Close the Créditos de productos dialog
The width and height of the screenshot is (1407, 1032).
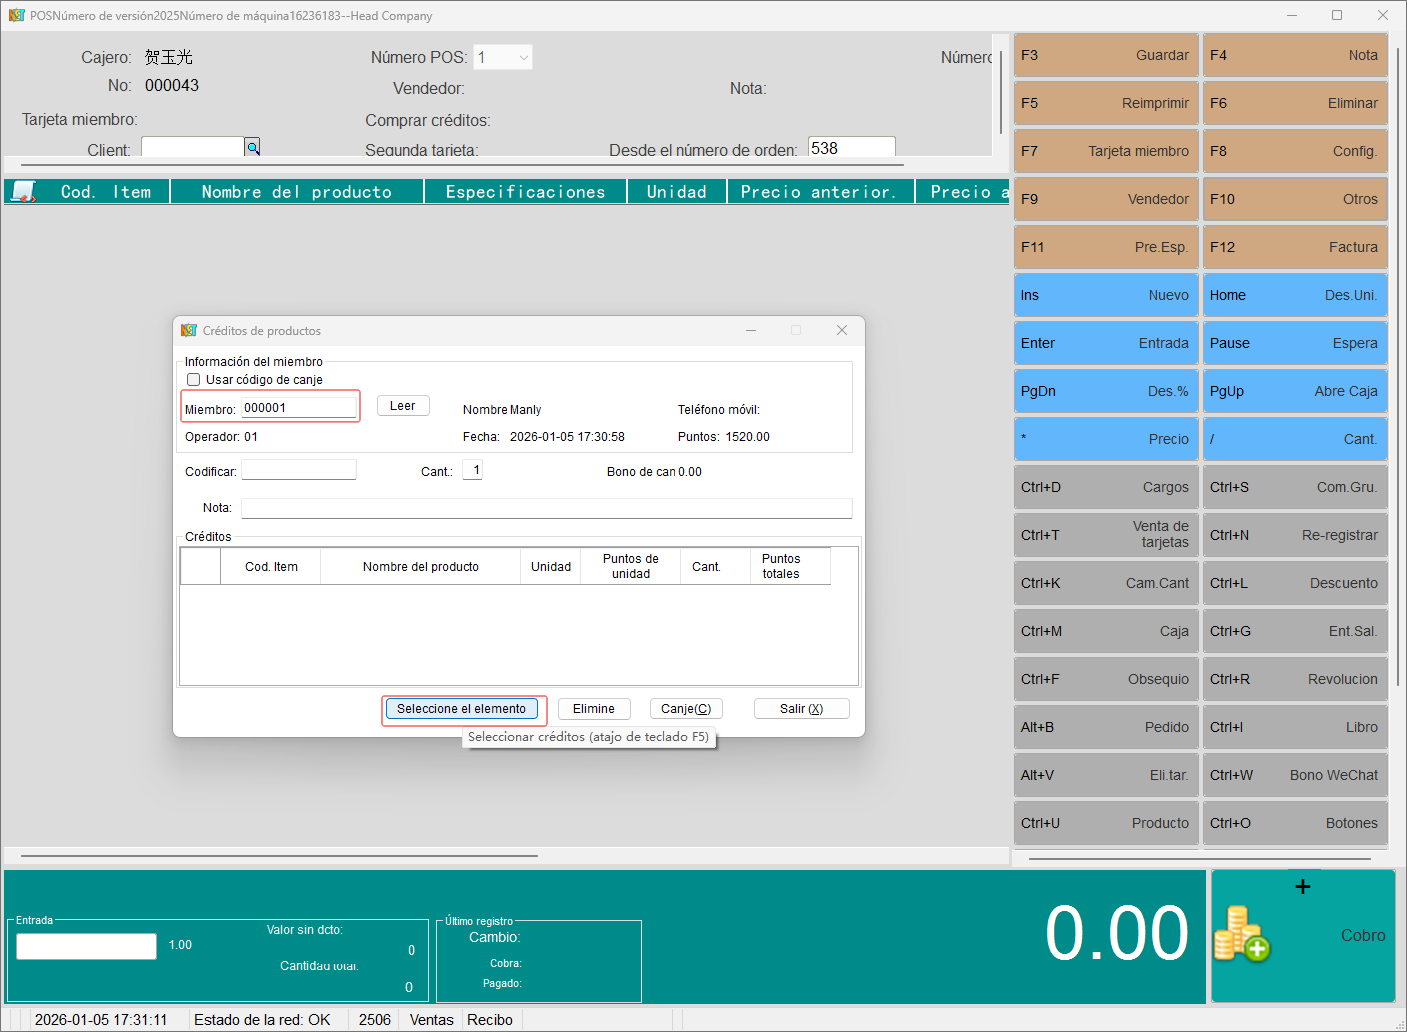[841, 331]
